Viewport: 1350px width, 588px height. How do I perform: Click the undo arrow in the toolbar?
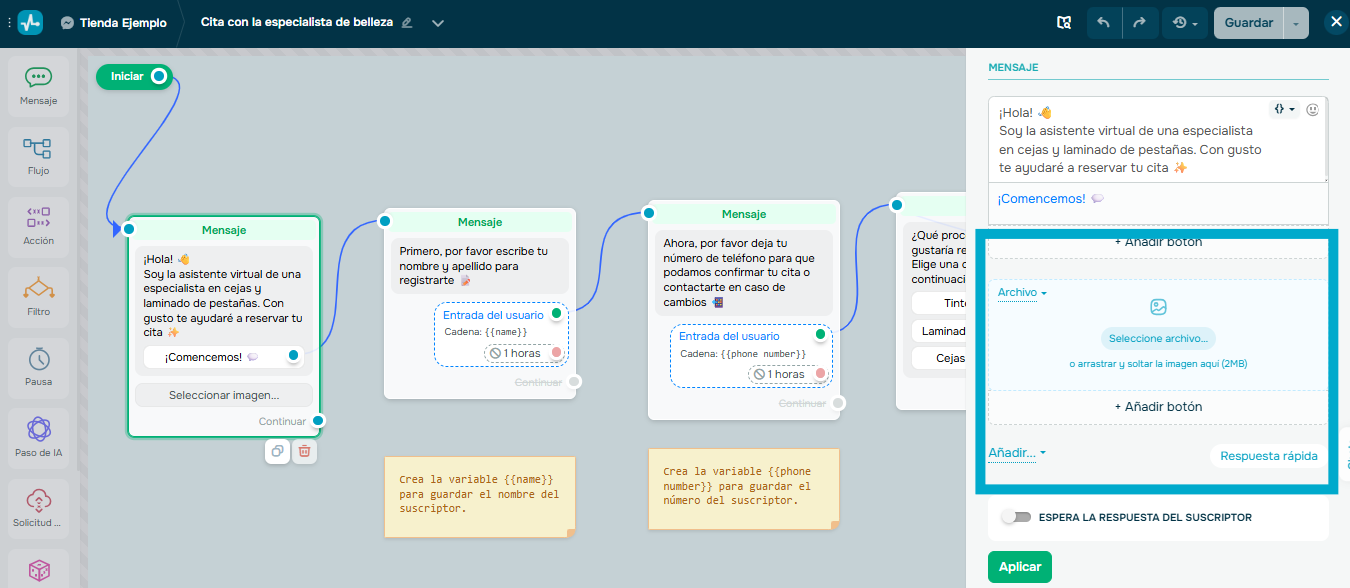coord(1104,21)
